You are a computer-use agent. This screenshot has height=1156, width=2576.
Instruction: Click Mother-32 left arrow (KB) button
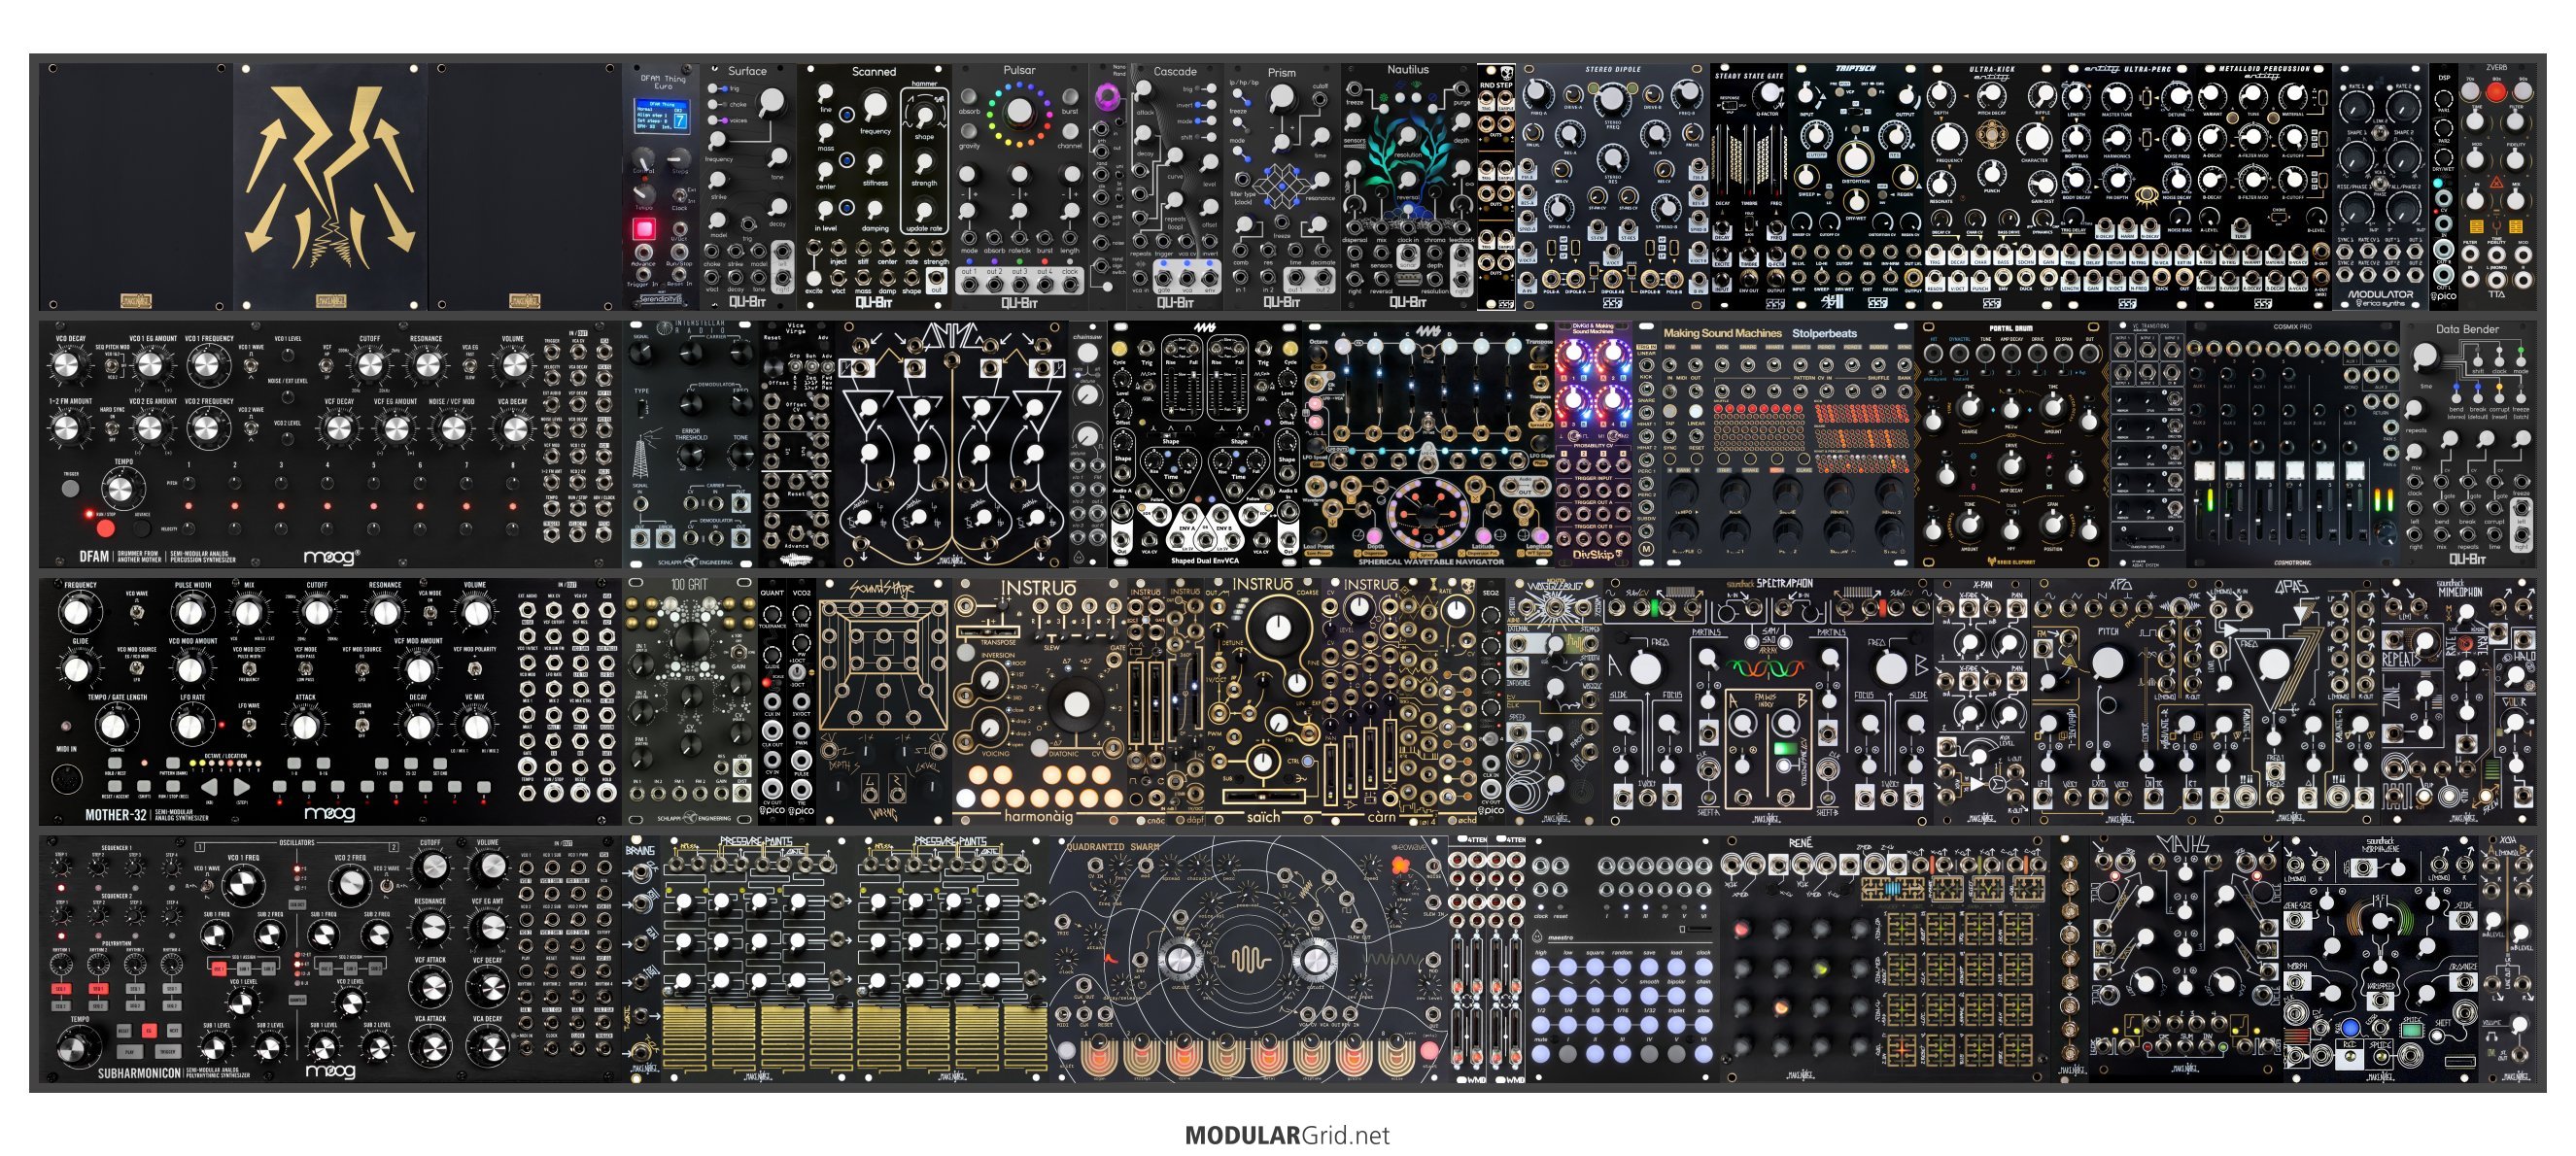pos(210,787)
